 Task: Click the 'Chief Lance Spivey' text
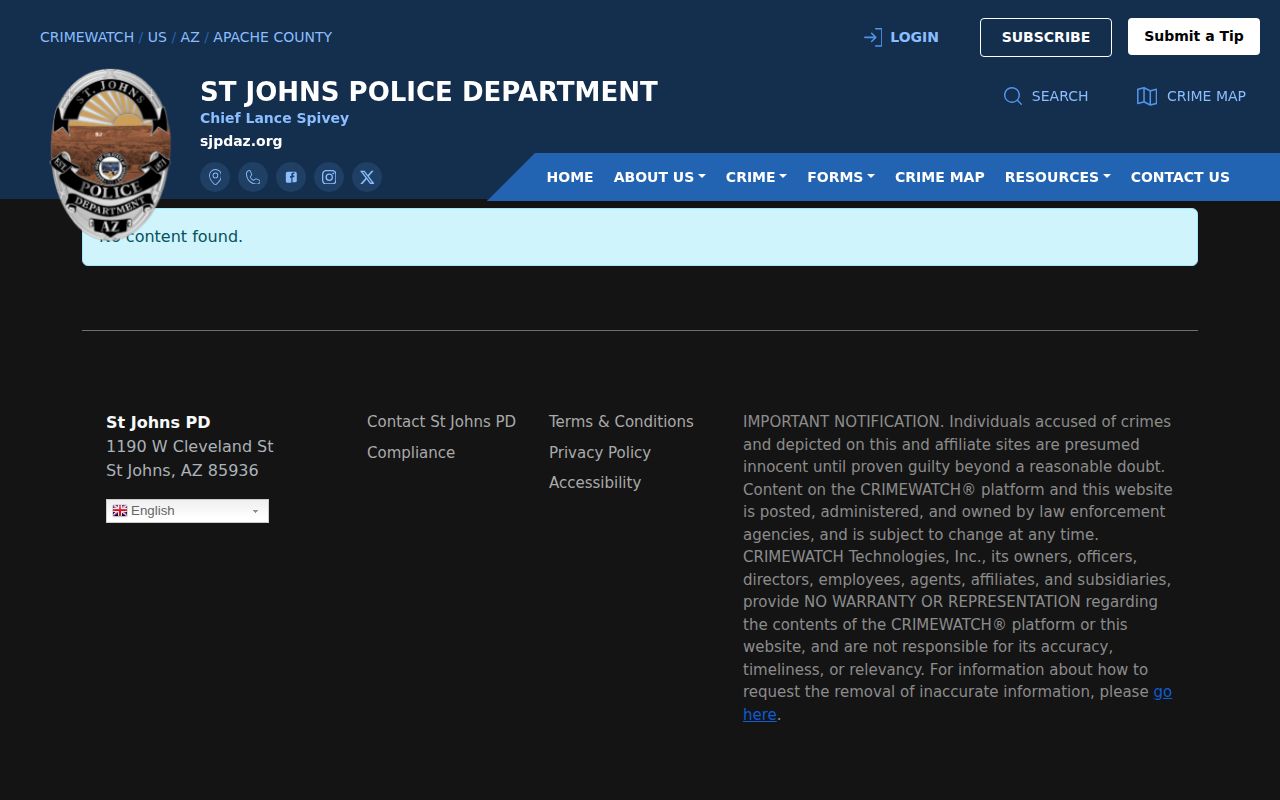(x=275, y=118)
